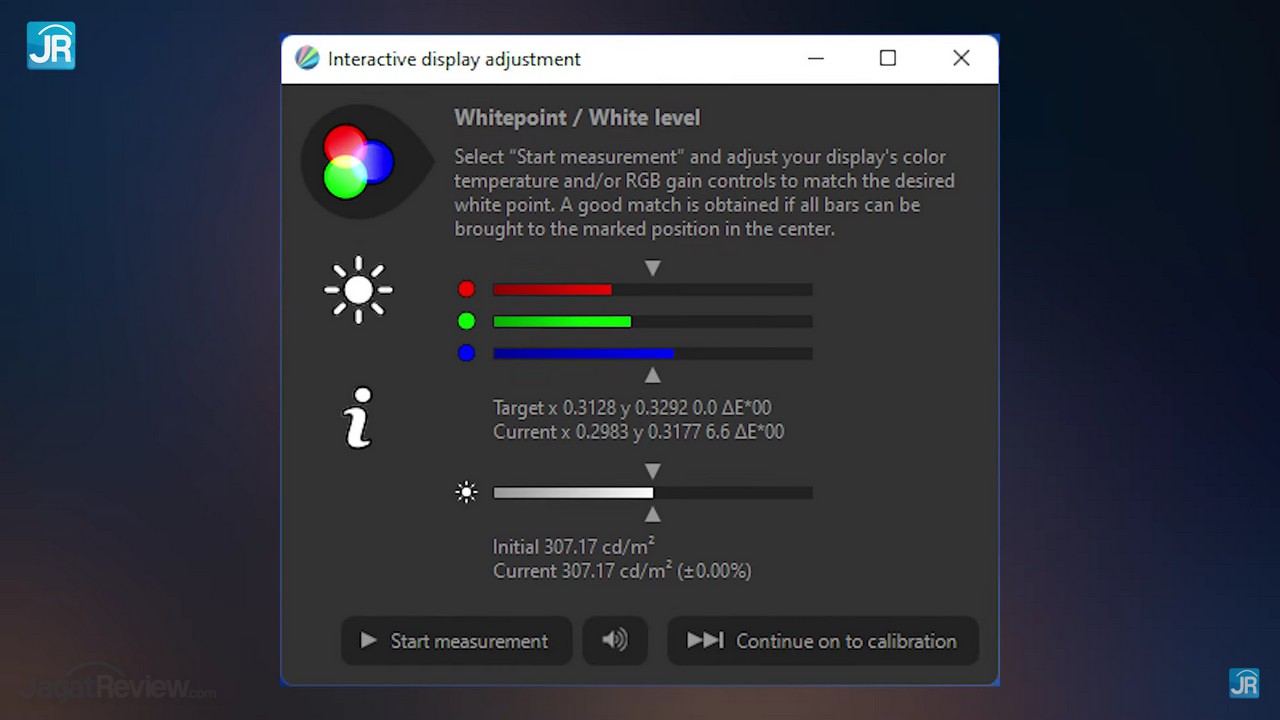Click the green gain level bar
Screen dimensions: 1280x720
[x=652, y=322]
